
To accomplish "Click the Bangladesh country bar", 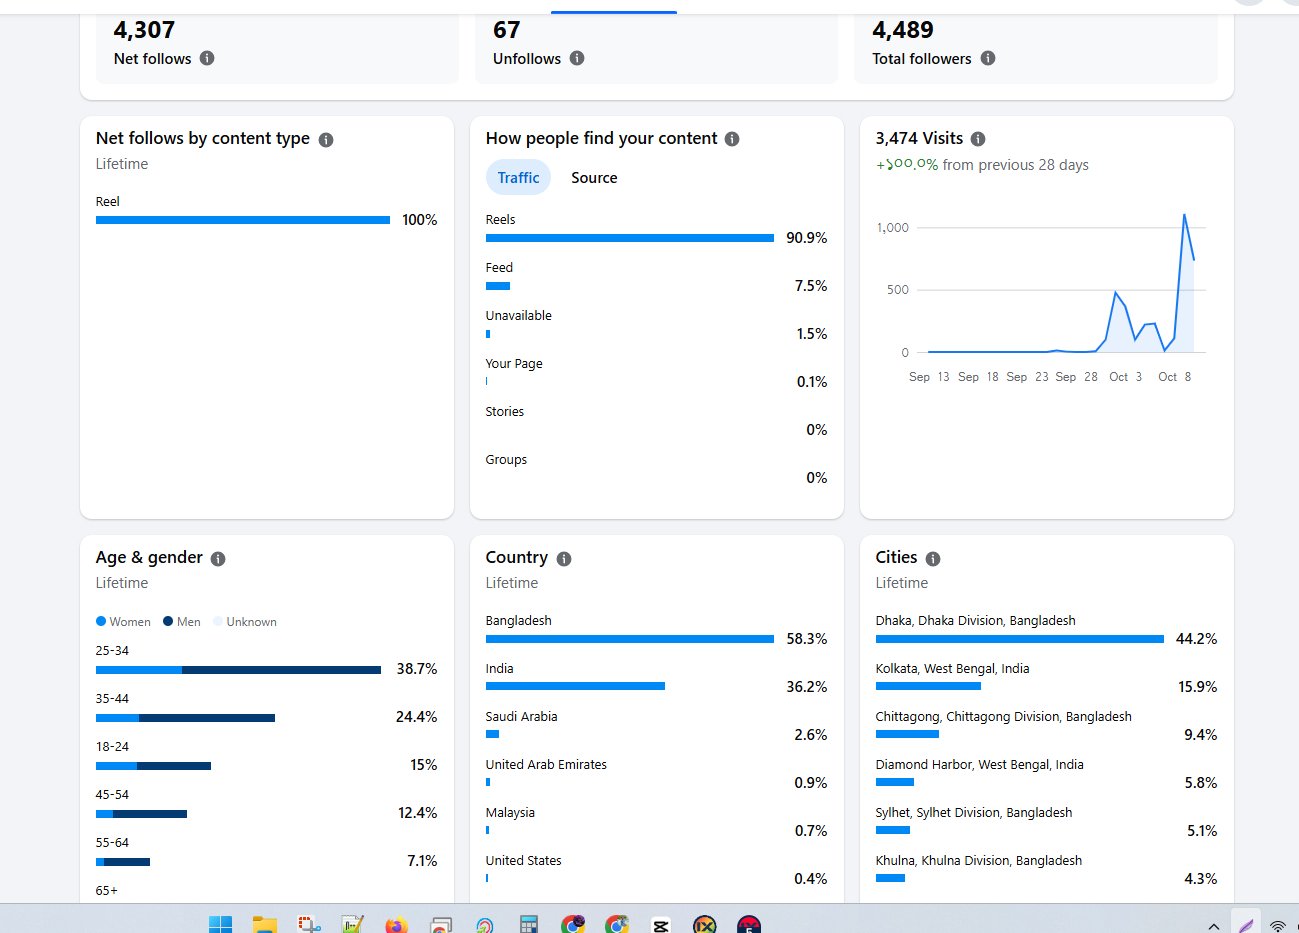I will 630,638.
